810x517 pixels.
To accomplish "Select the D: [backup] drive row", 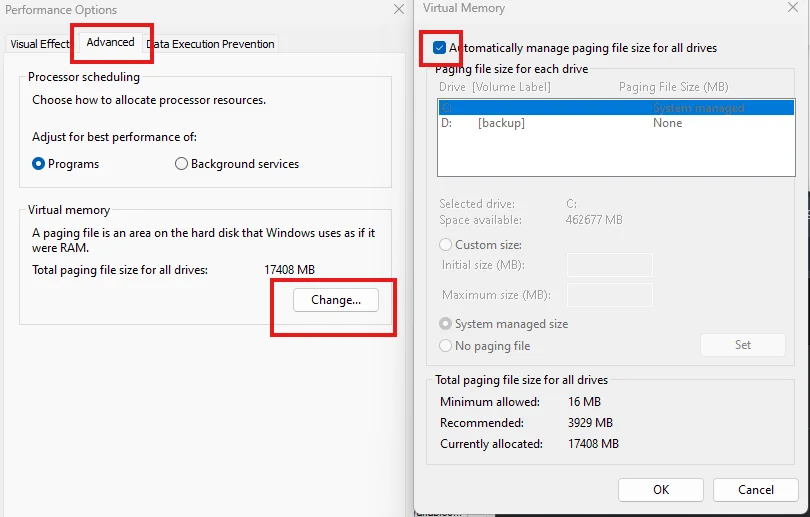I will coord(616,123).
